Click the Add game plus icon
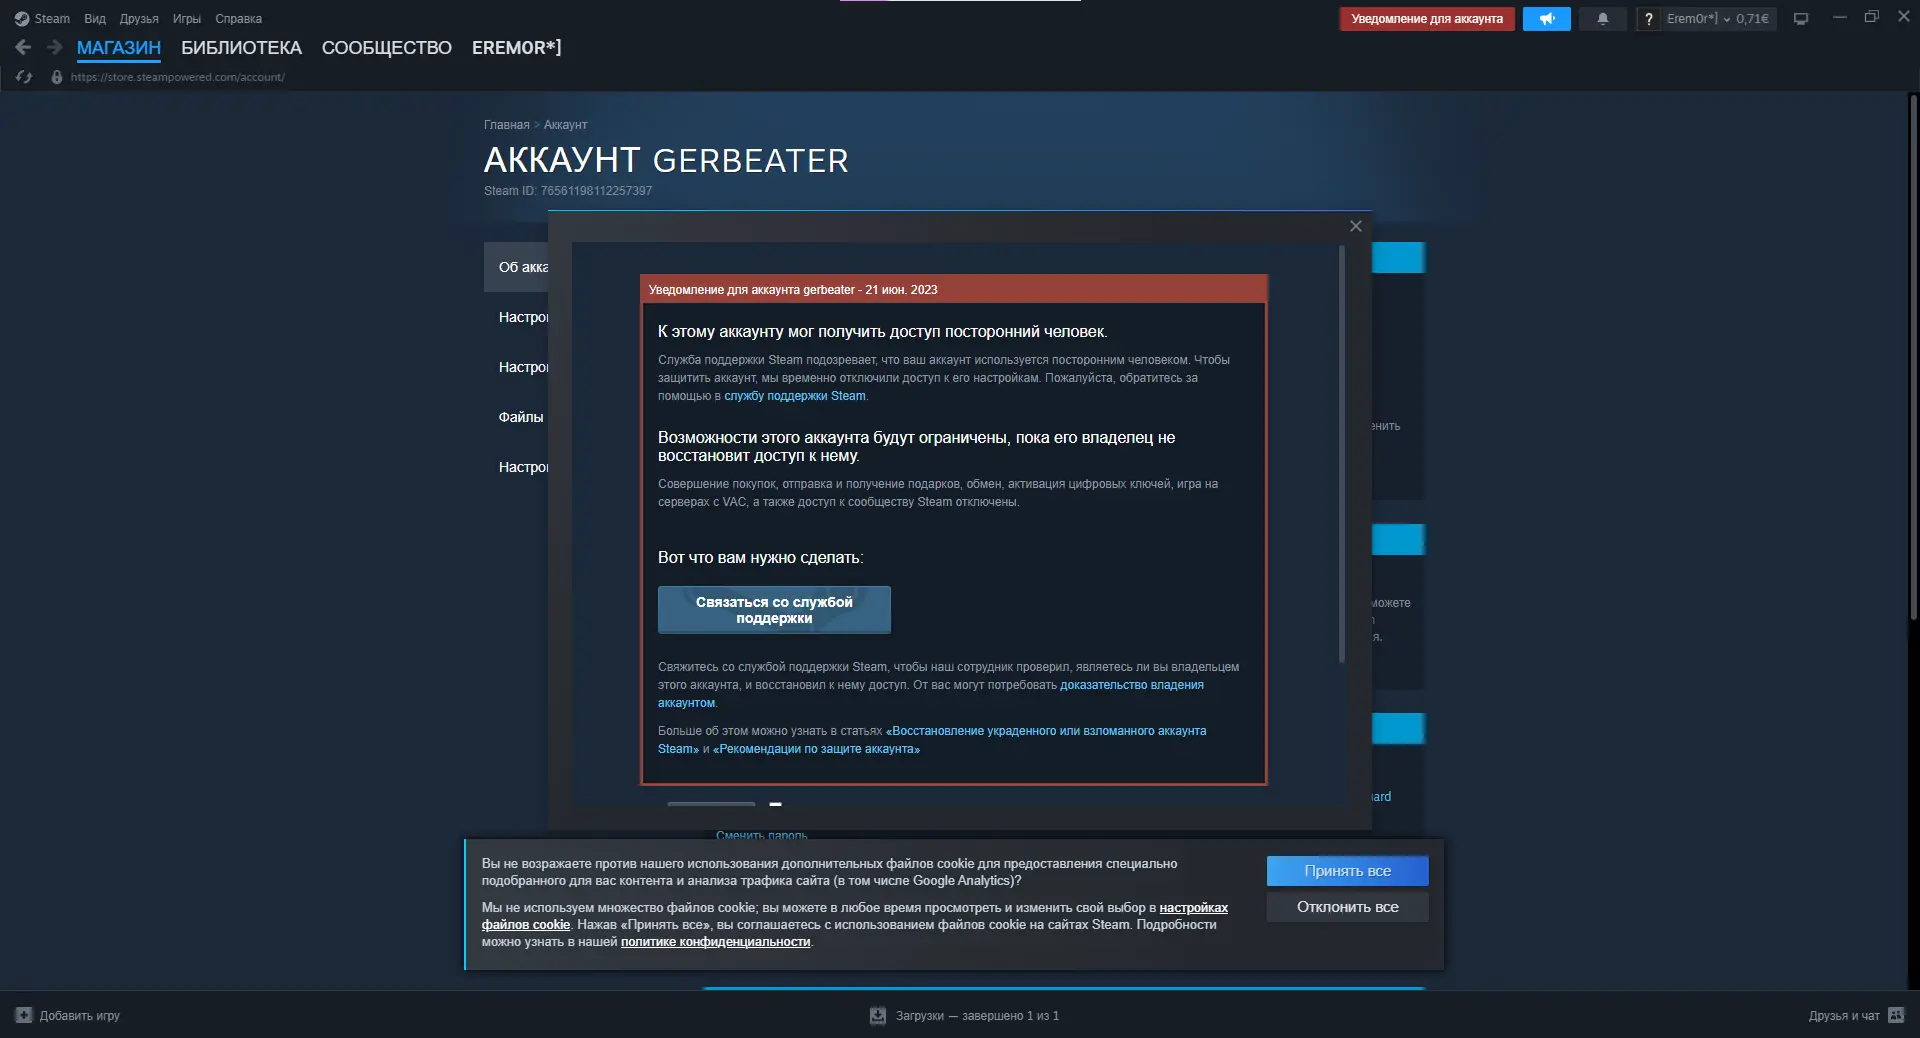 click(x=24, y=1015)
